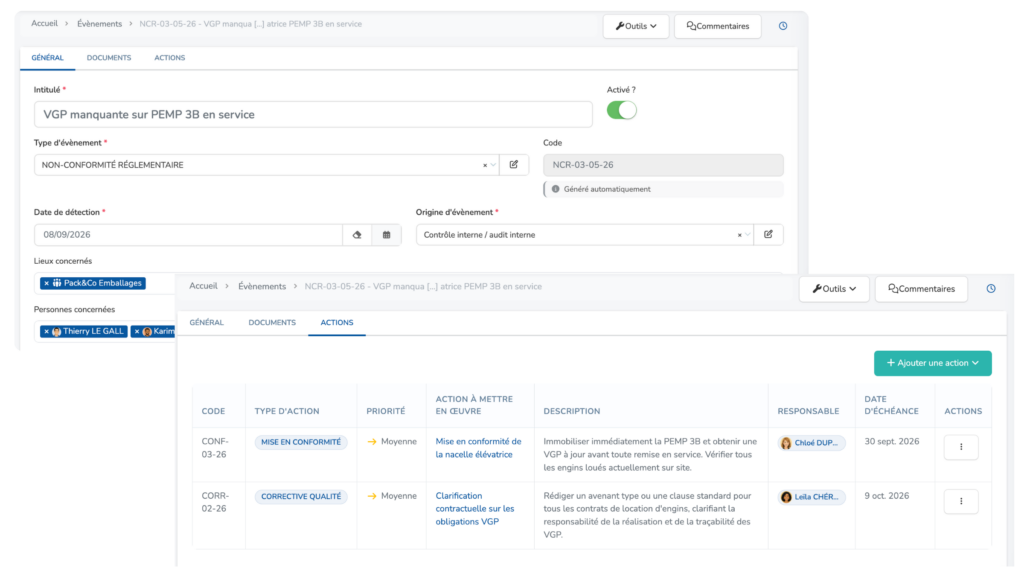1024x576 pixels.
Task: Expand the Type d'évènement dropdown
Action: coord(493,165)
